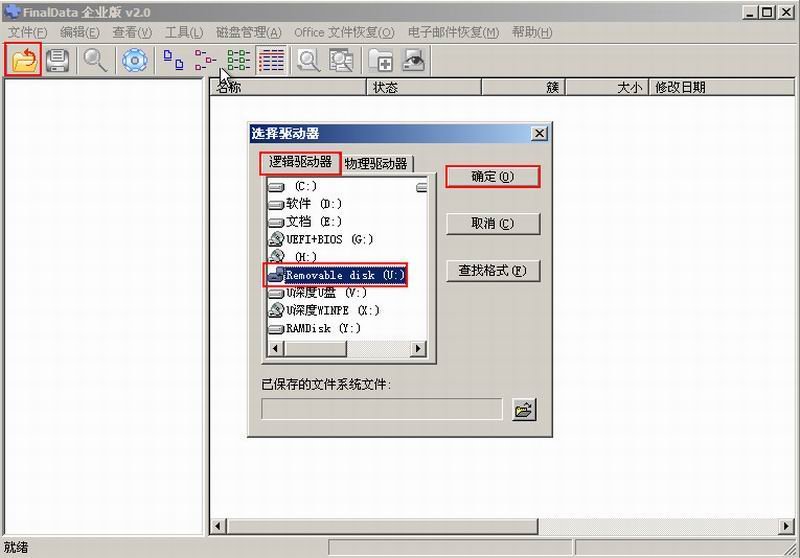Click the file preview magnifier icon
The width and height of the screenshot is (800, 558).
pyautogui.click(x=308, y=60)
